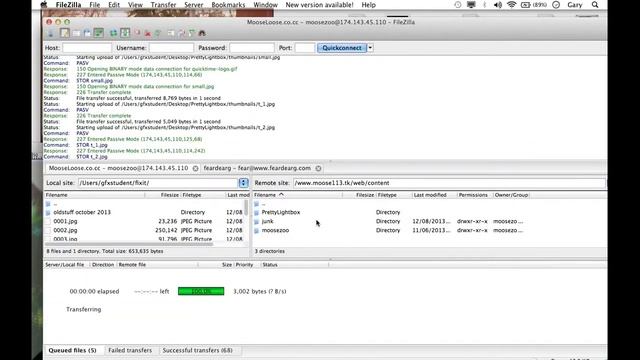The width and height of the screenshot is (640, 360).
Task: Sort local list by Filesize column
Action: click(x=162, y=195)
